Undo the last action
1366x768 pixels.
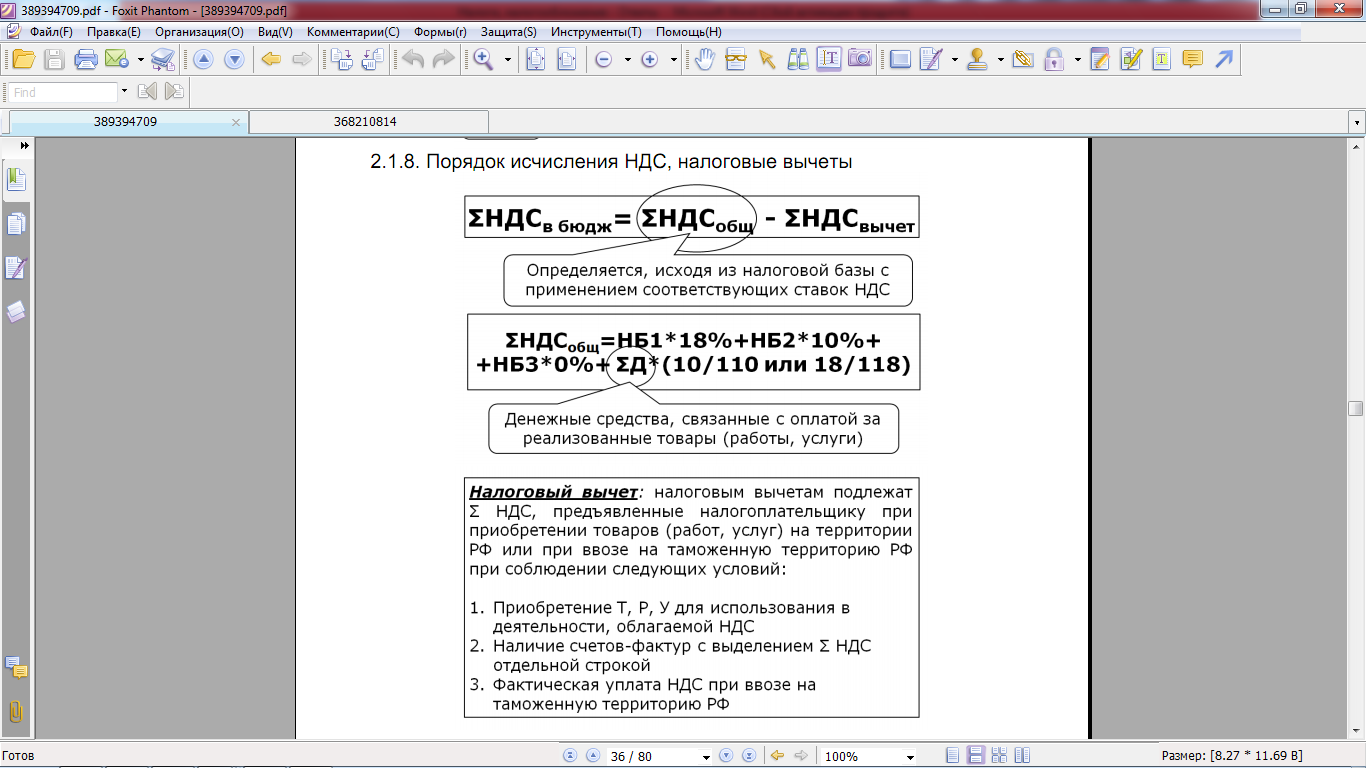[x=412, y=59]
